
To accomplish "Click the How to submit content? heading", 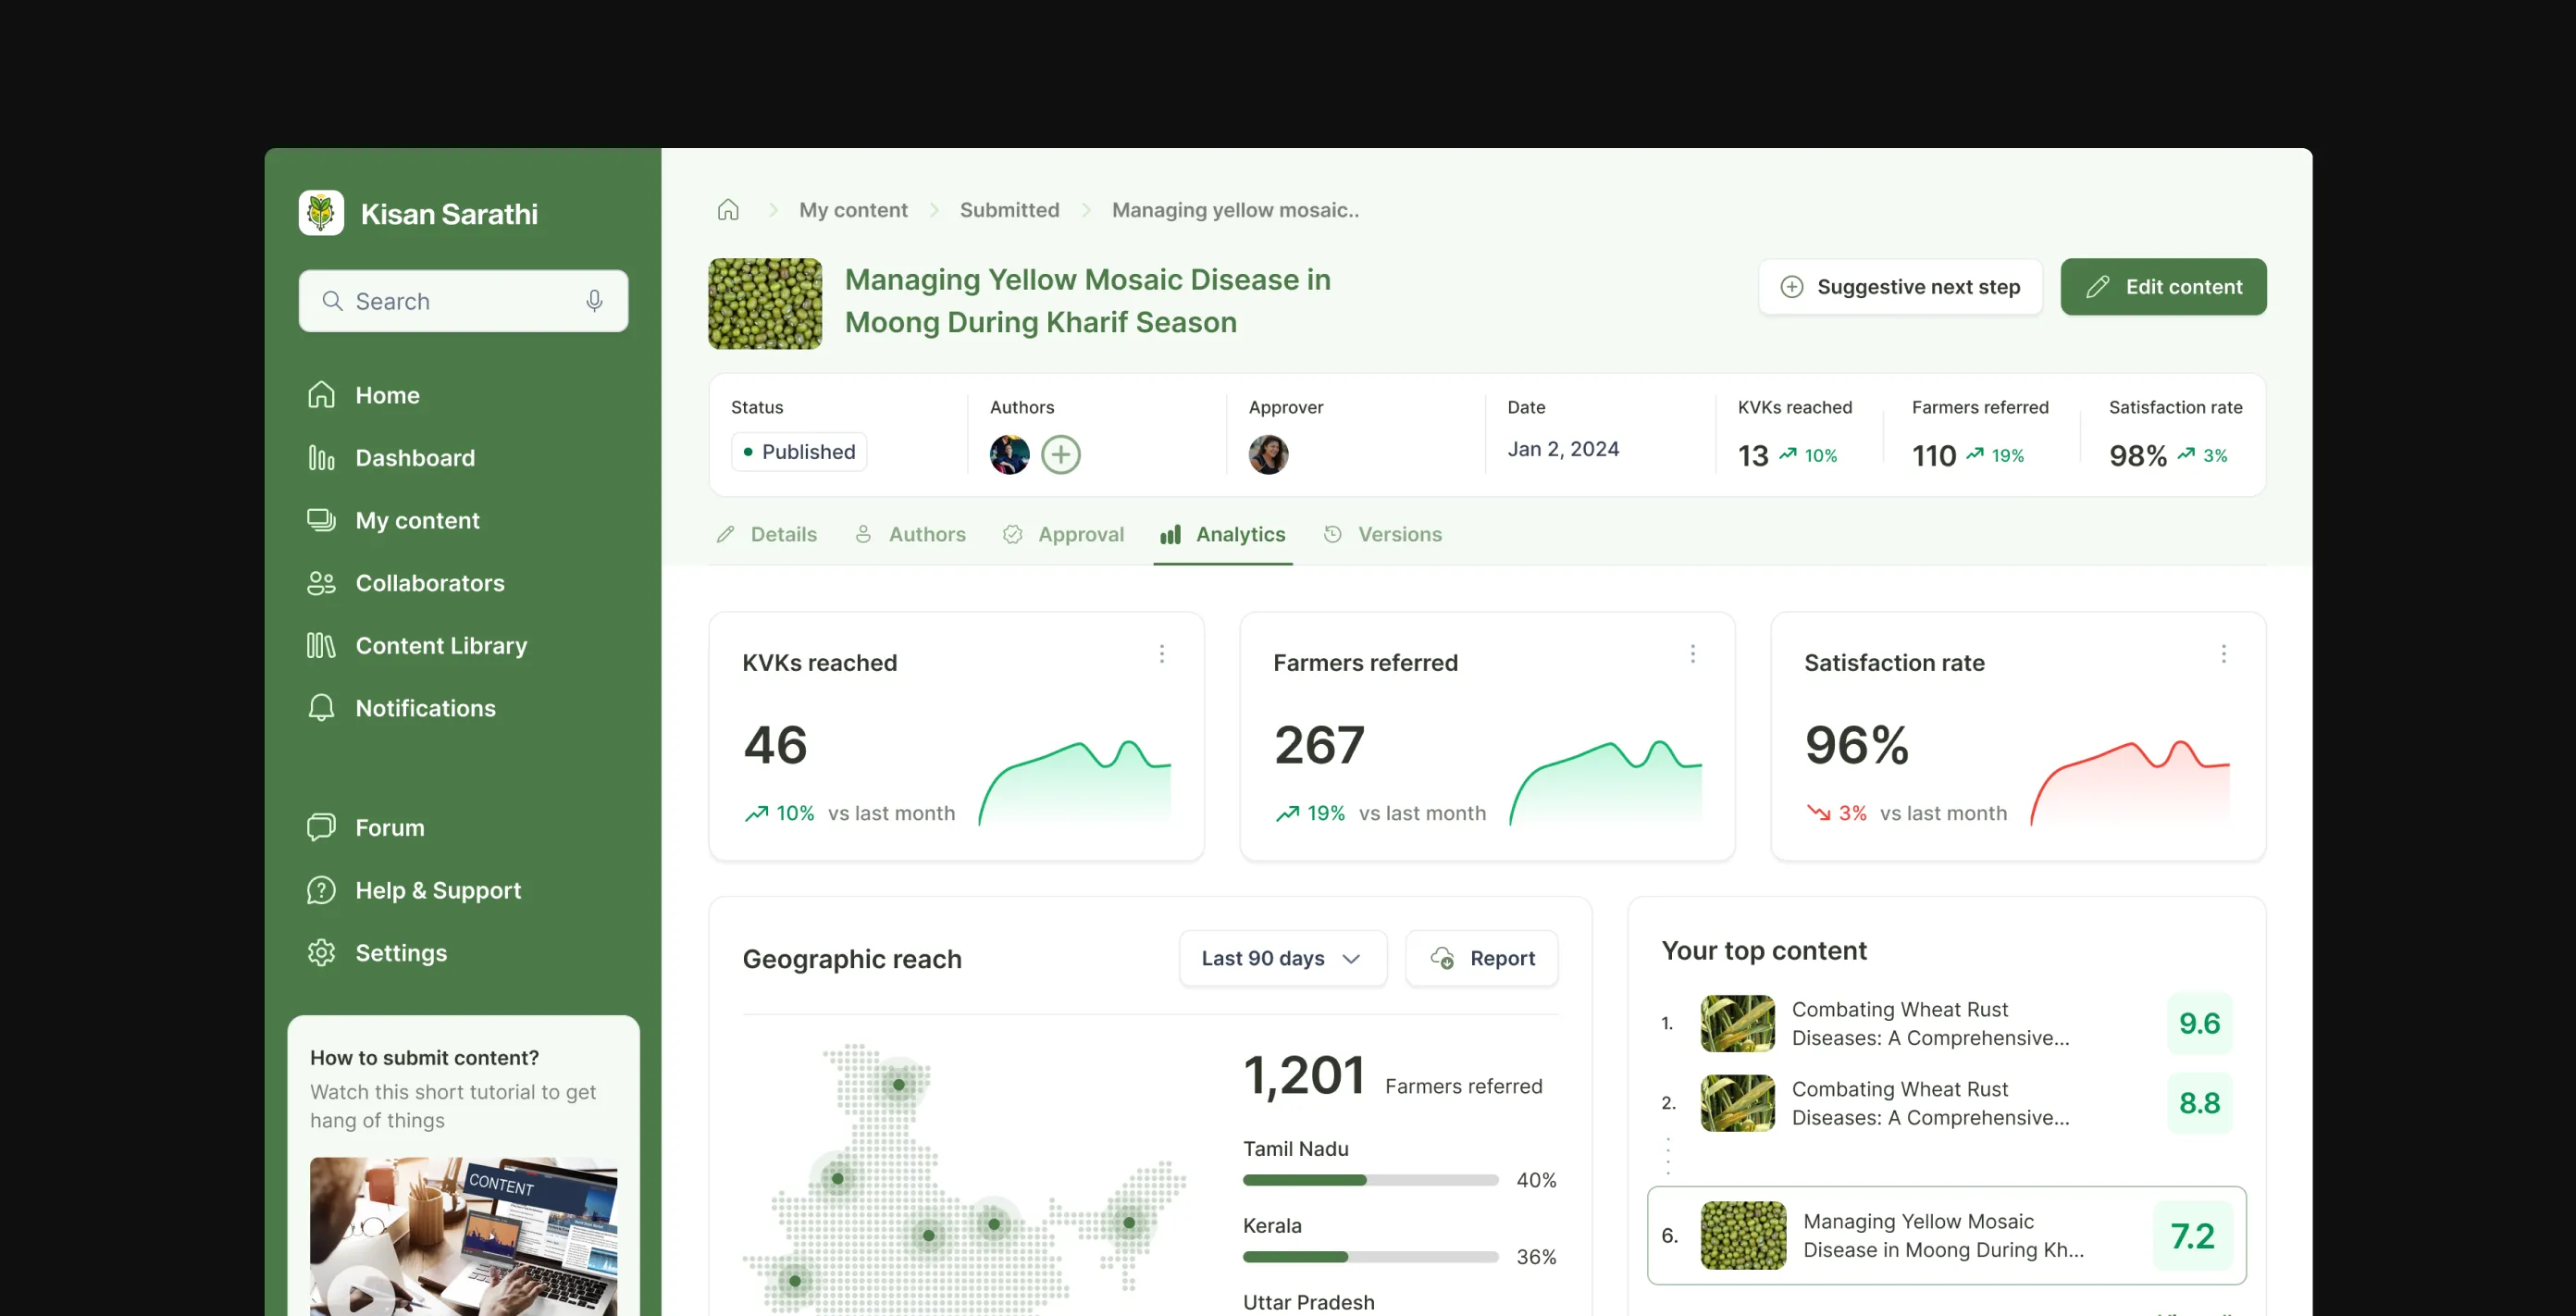I will 424,1058.
